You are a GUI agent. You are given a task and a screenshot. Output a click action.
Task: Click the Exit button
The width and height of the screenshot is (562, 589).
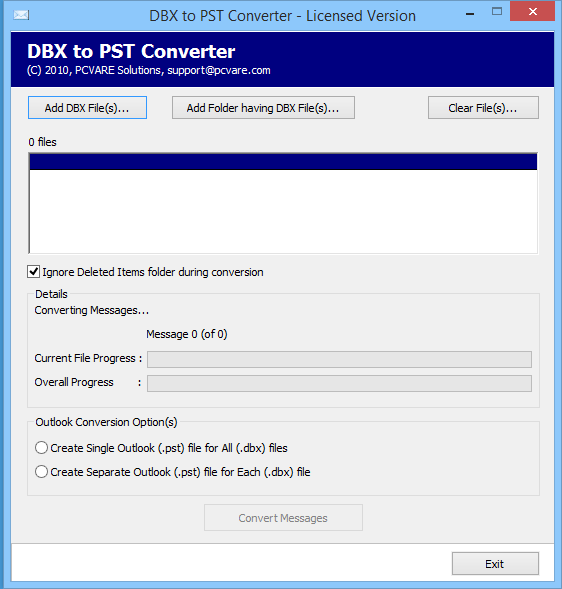coord(495,563)
